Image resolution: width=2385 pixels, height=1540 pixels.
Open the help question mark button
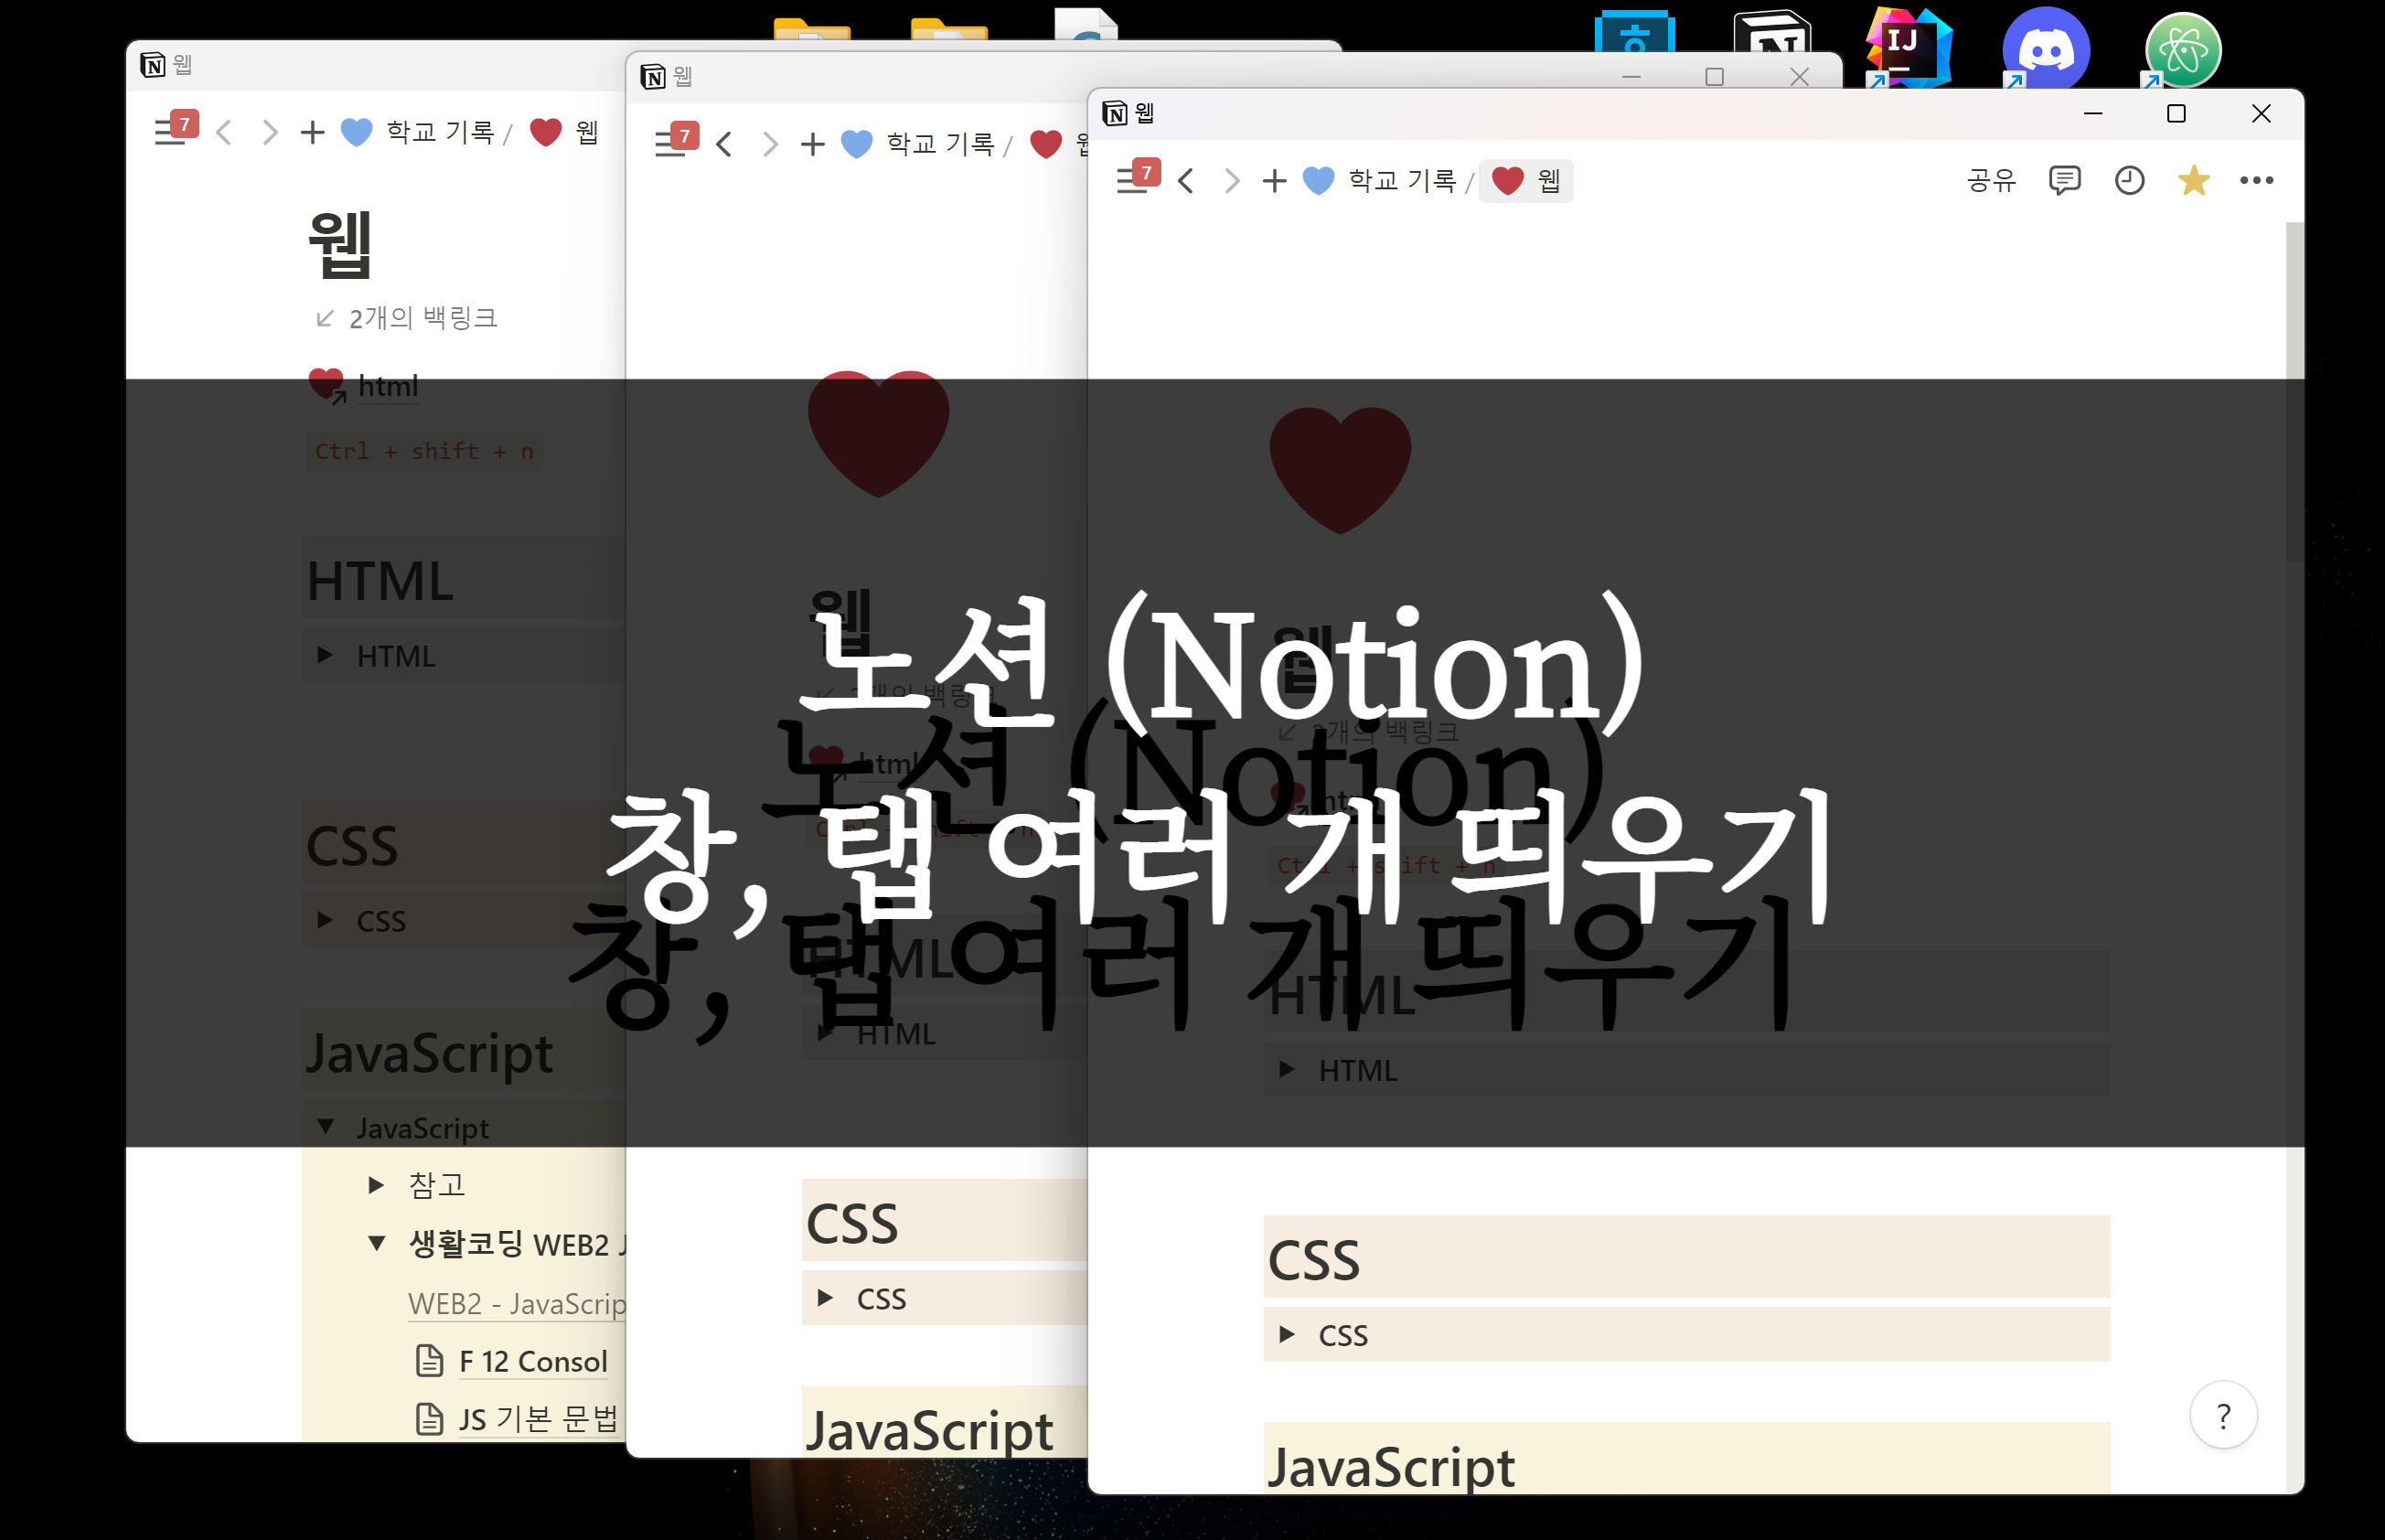[x=2222, y=1415]
